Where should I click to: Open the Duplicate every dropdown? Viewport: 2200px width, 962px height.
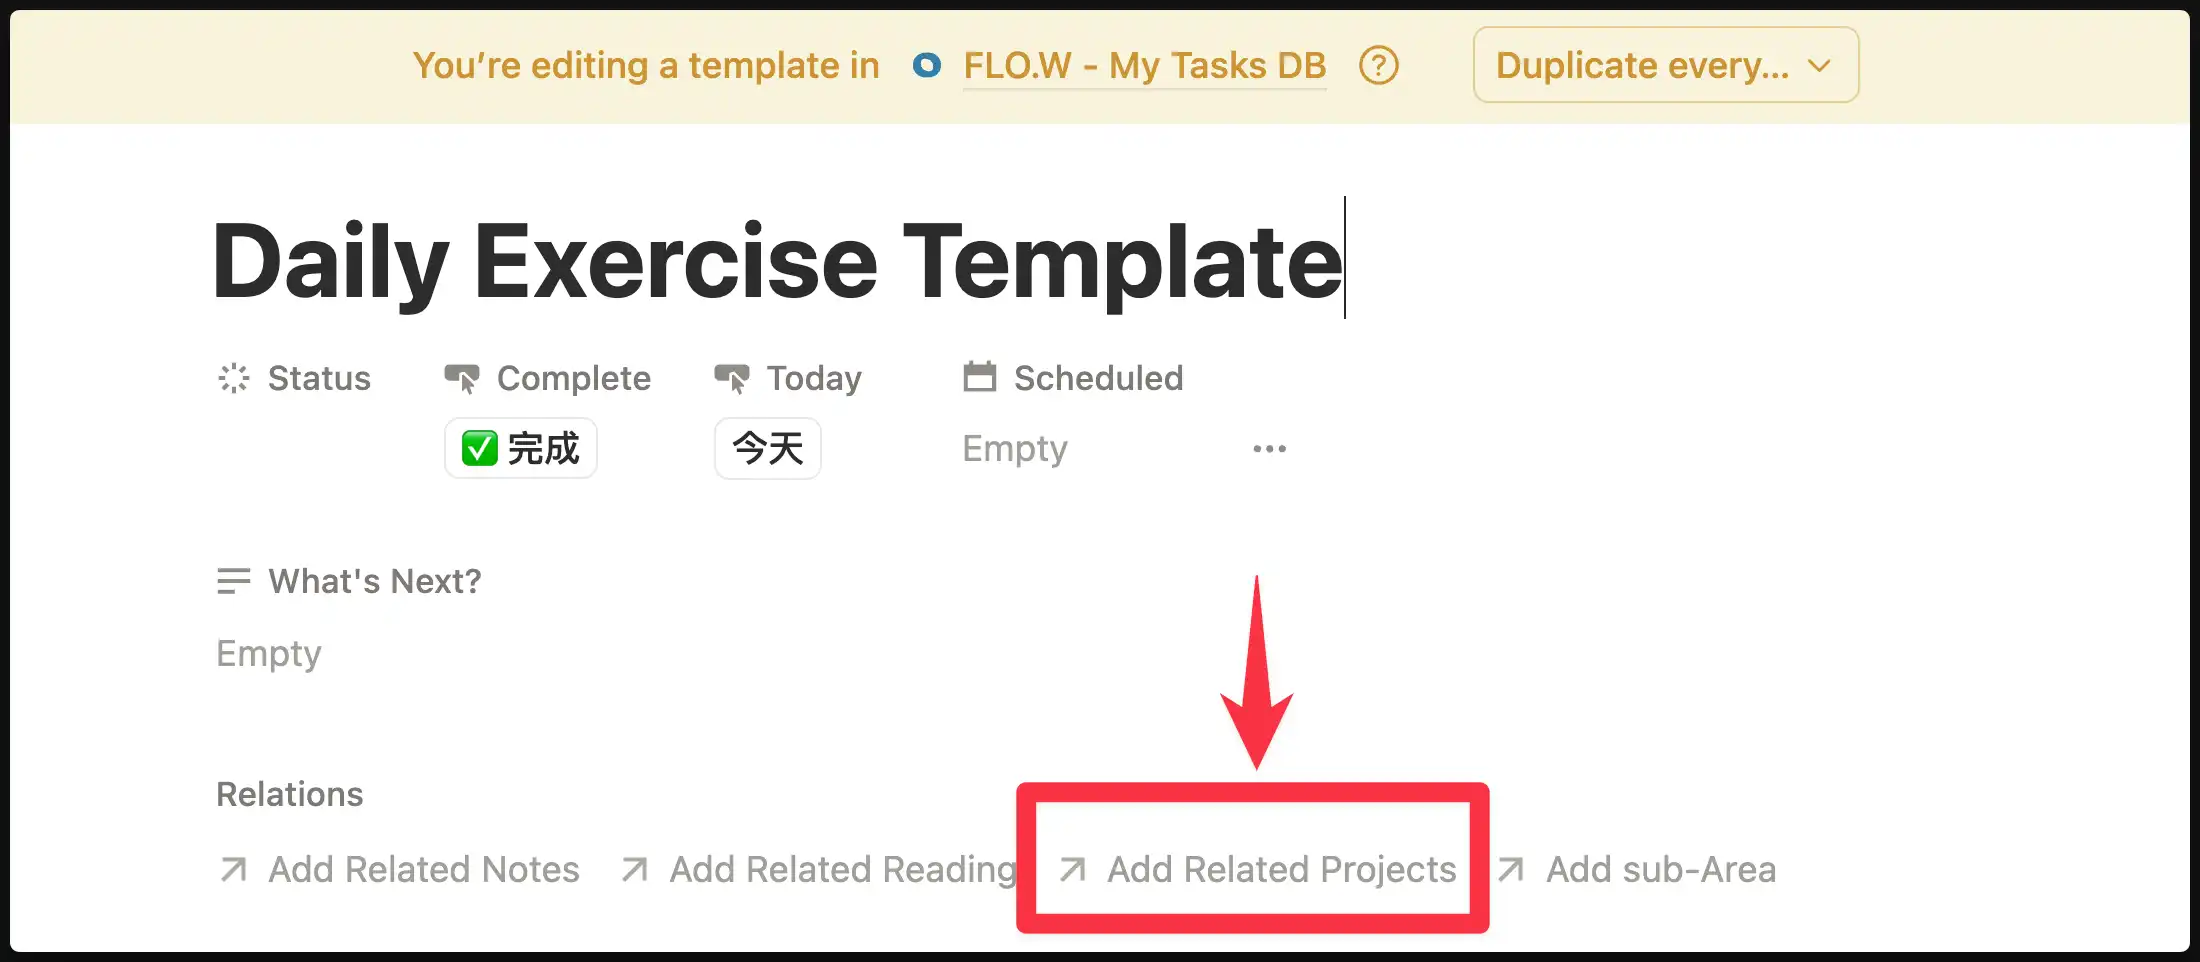(1665, 66)
